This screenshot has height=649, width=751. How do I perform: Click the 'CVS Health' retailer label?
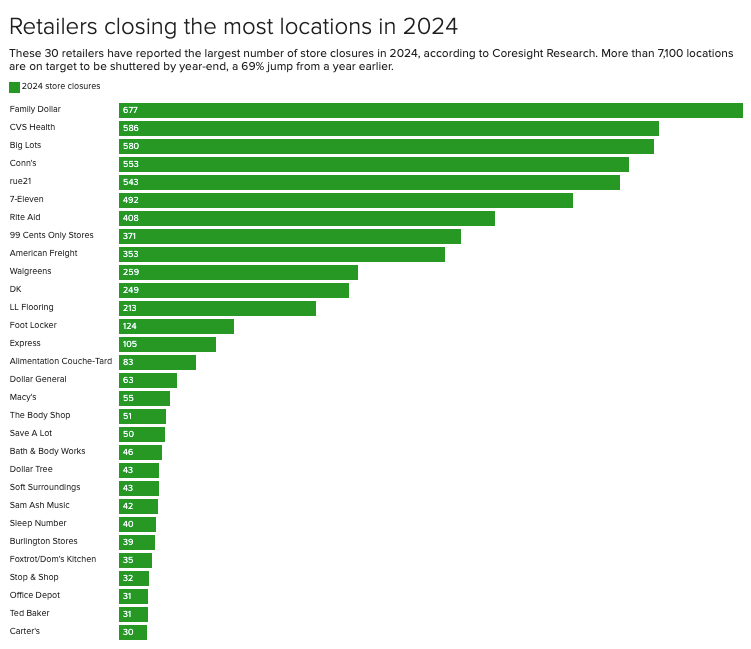32,127
